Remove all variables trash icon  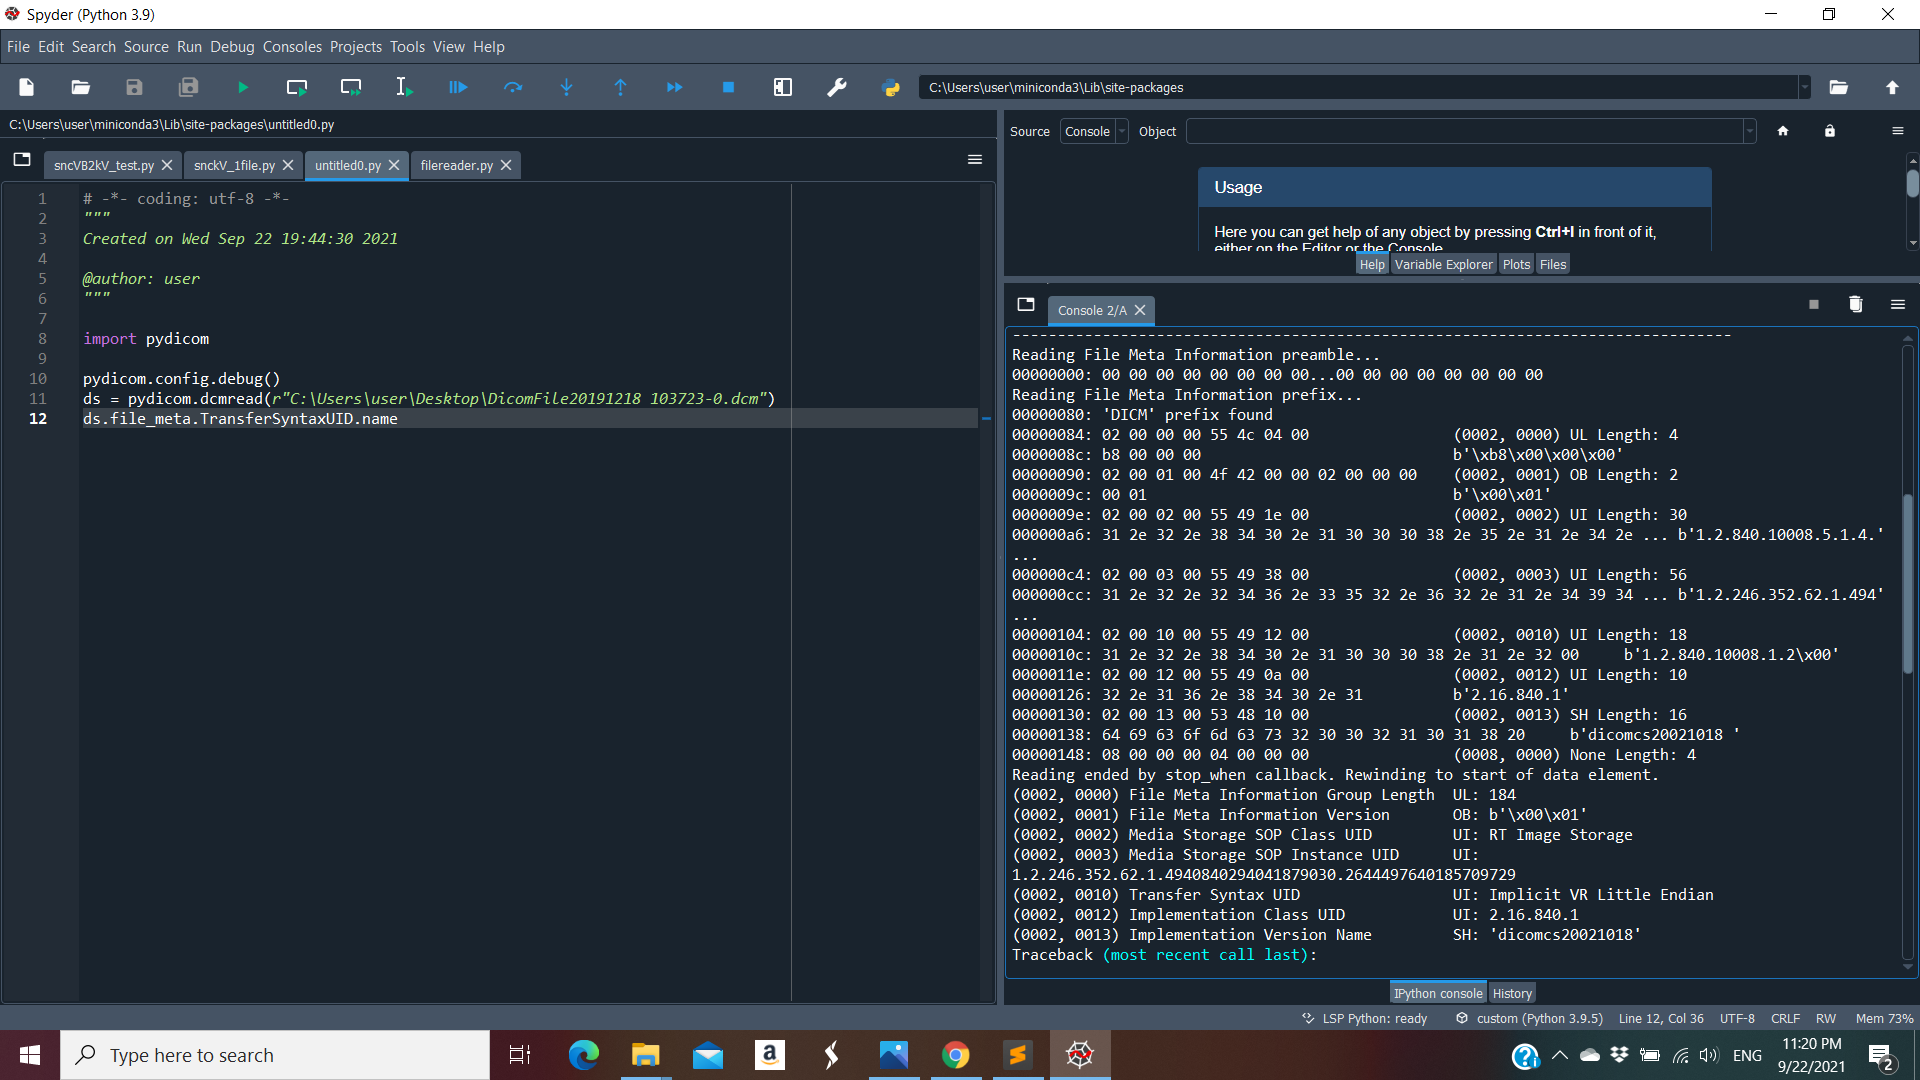tap(1856, 305)
